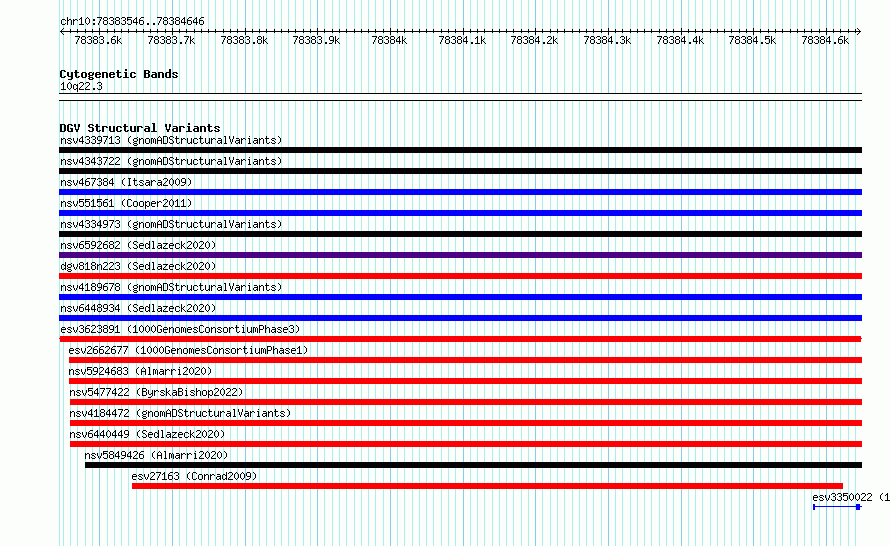
Task: Select the black bar under nsv4339713
Action: point(460,150)
